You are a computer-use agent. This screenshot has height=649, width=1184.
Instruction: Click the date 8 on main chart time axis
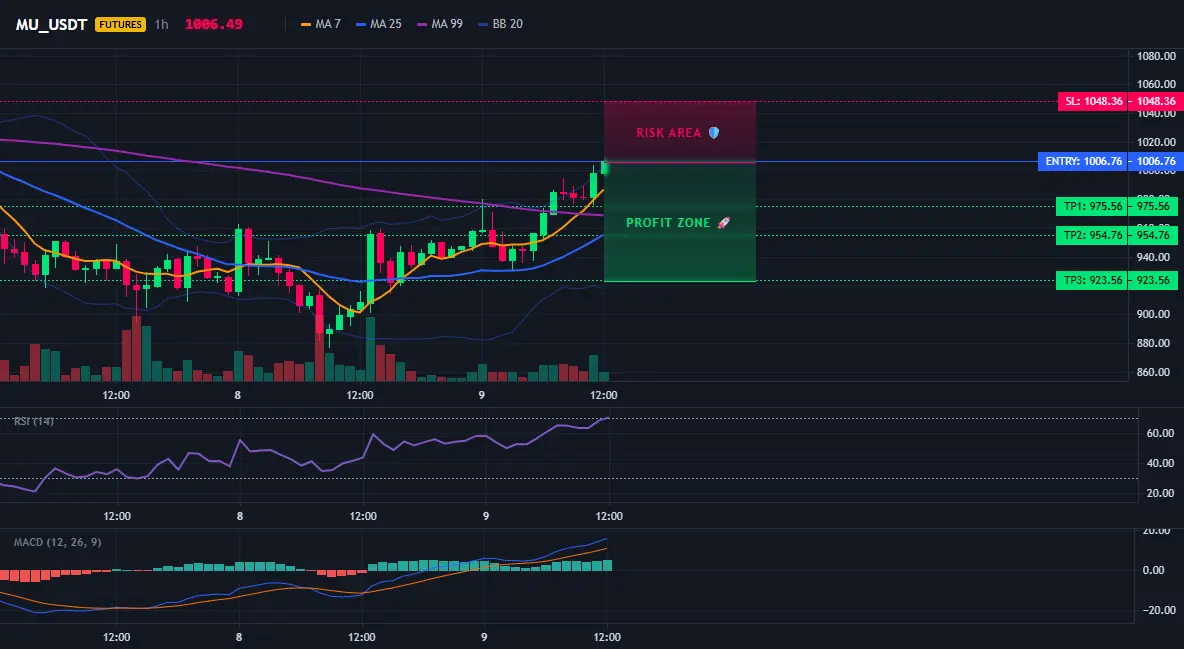pyautogui.click(x=238, y=395)
